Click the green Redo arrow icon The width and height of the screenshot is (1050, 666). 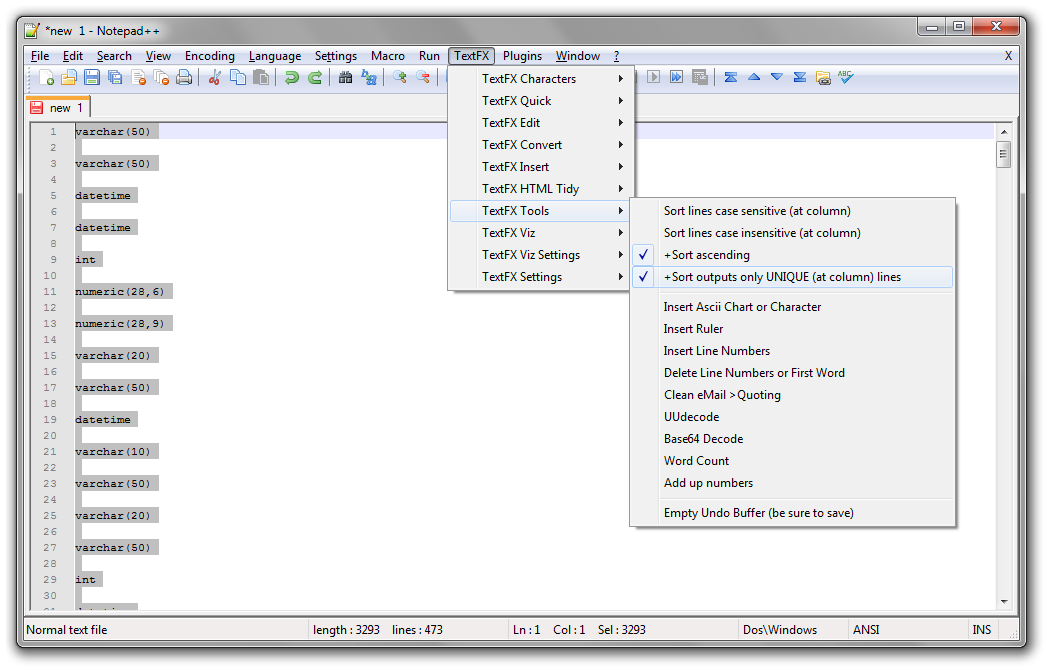[x=315, y=78]
